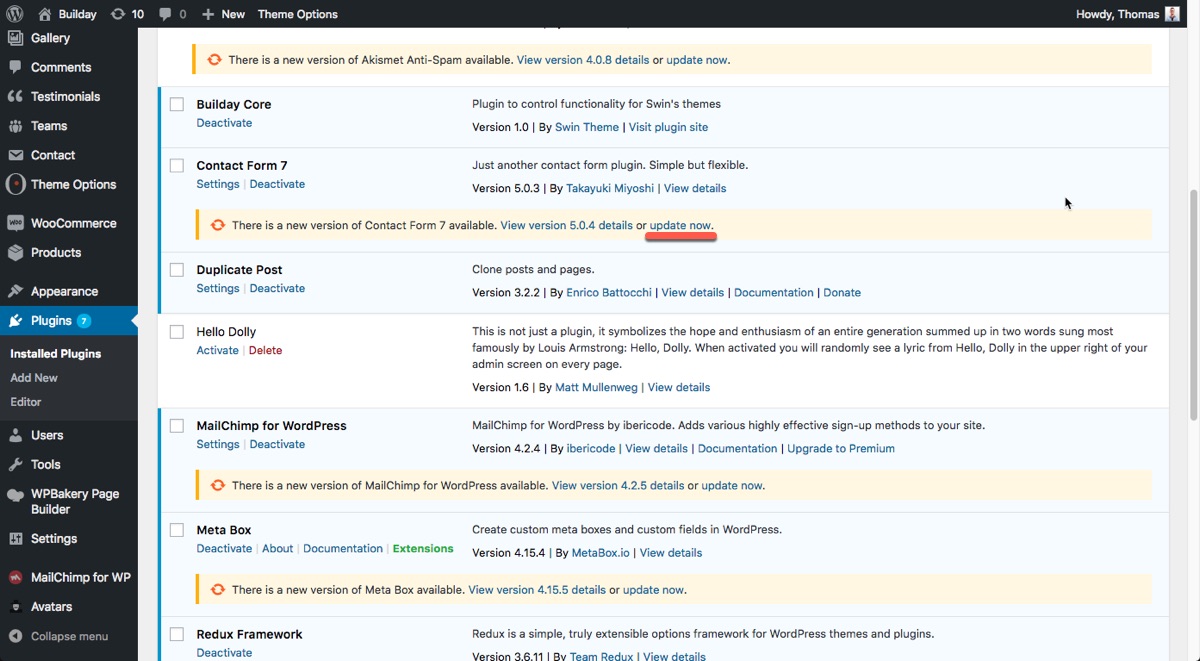Click the Collapse menu label

click(x=69, y=636)
